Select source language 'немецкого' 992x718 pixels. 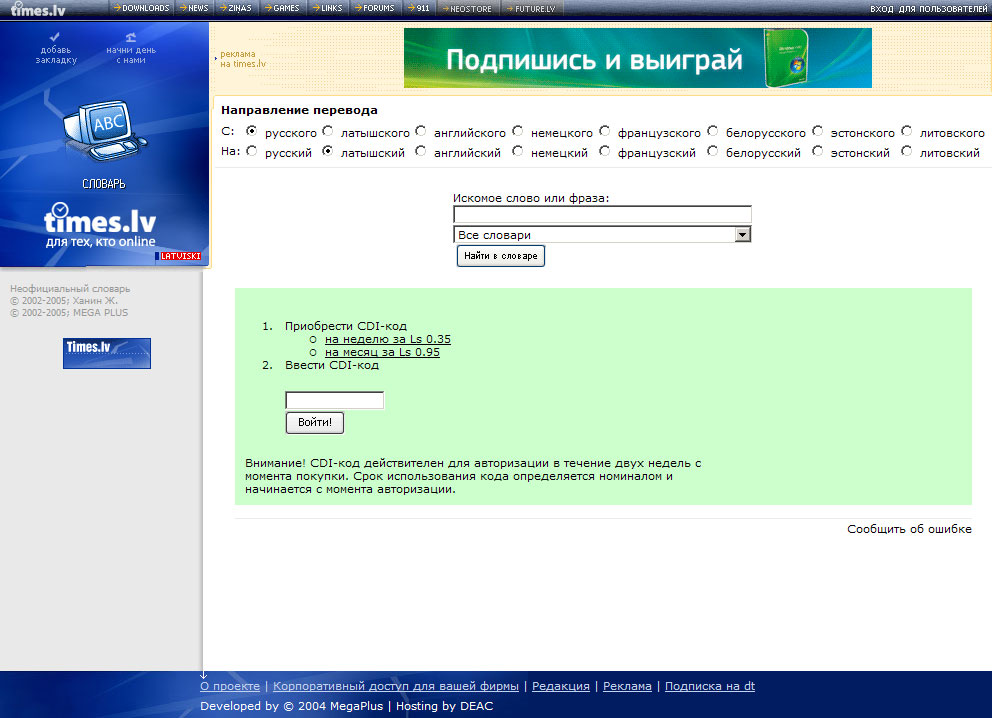pyautogui.click(x=518, y=131)
